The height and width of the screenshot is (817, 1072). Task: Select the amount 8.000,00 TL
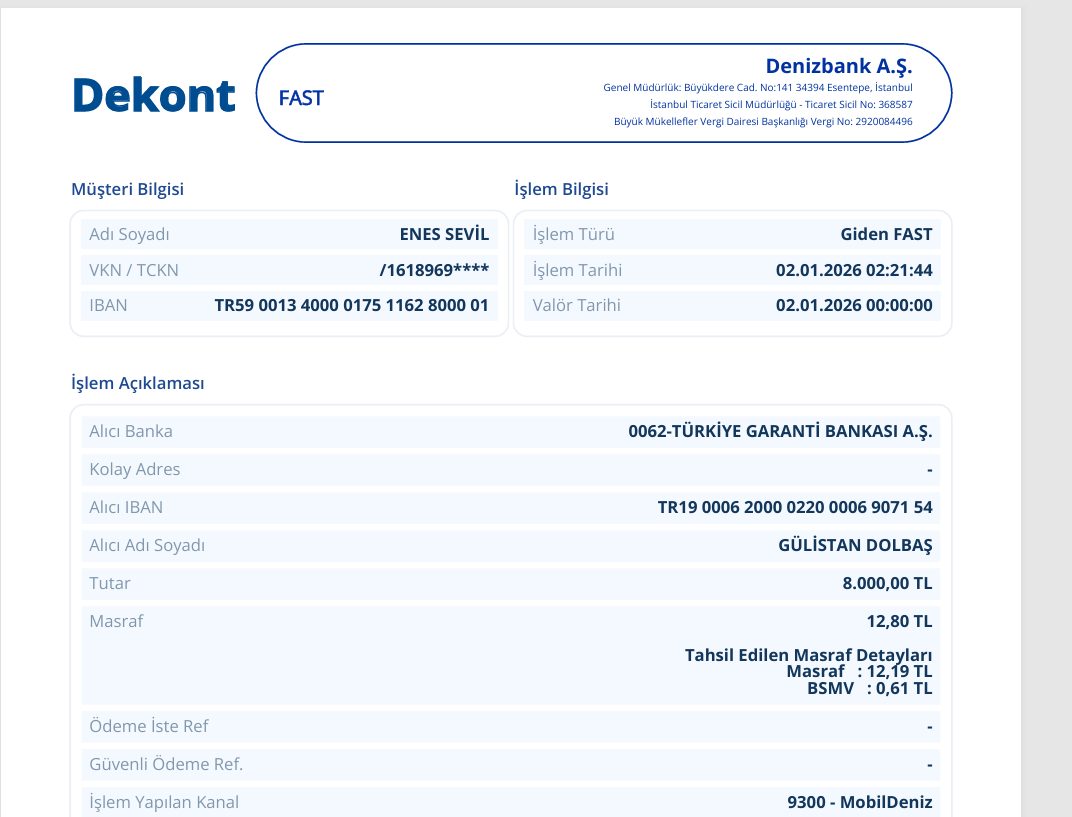(887, 583)
